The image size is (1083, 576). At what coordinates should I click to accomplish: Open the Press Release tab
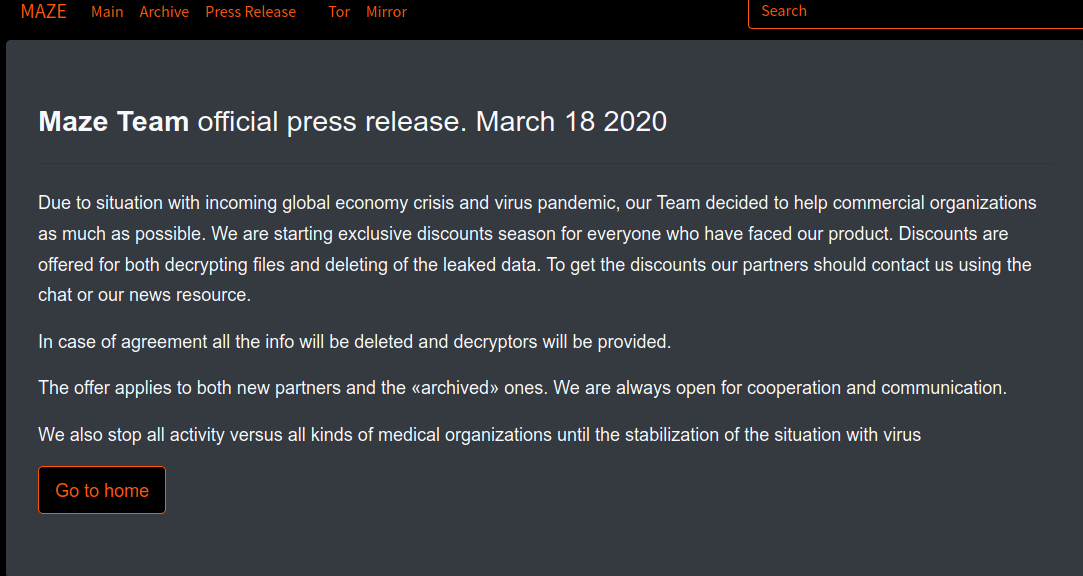[251, 12]
